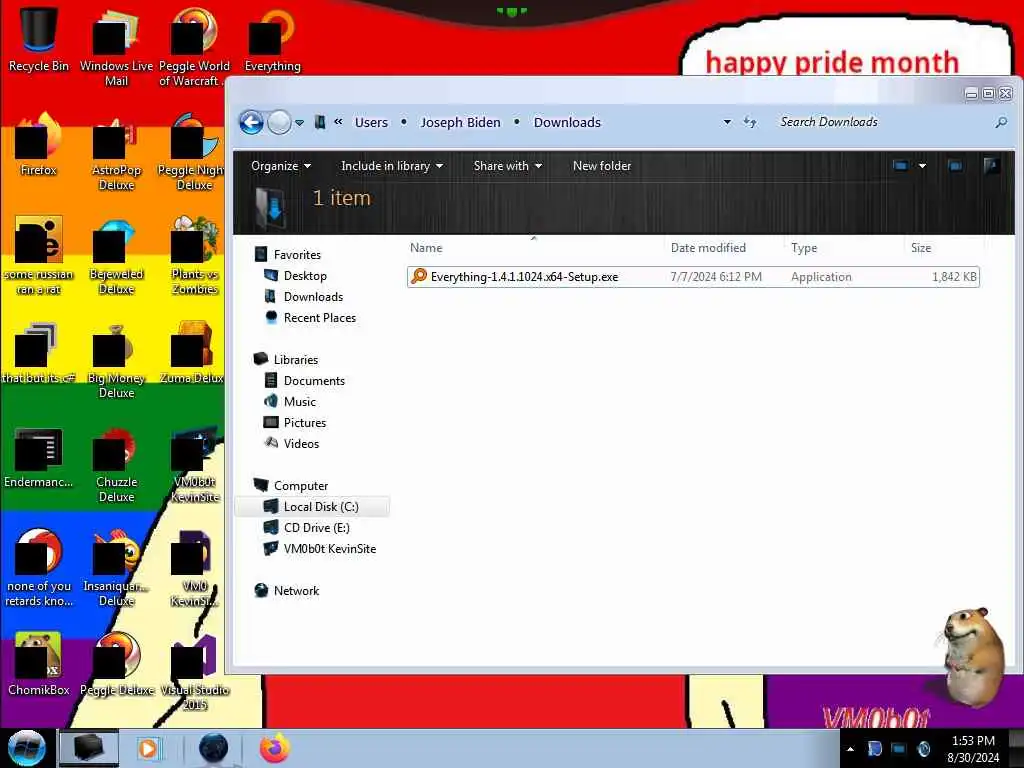Viewport: 1024px width, 768px height.
Task: Show hidden tray icons arrow
Action: click(850, 749)
